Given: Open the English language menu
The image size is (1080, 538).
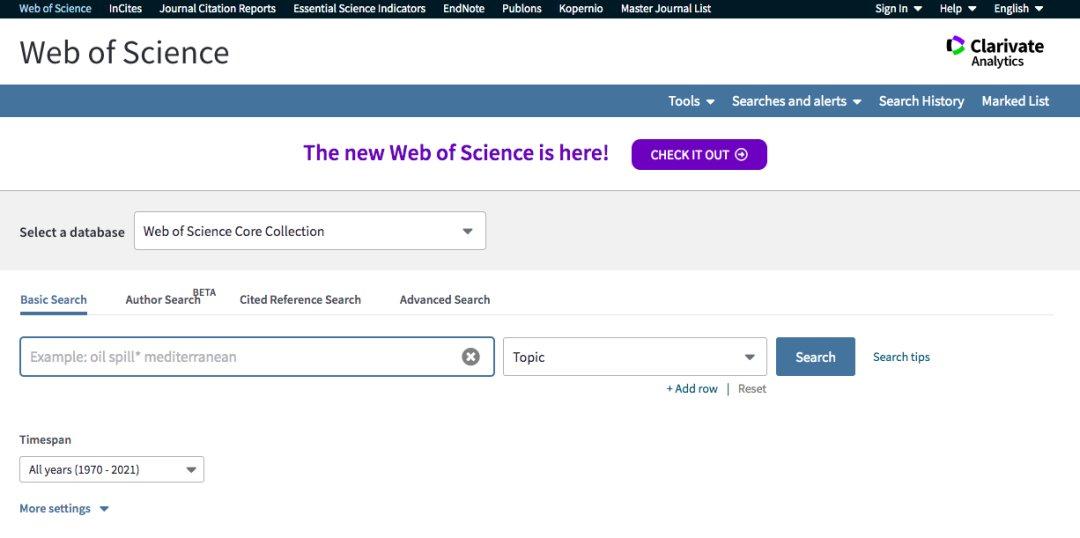Looking at the screenshot, I should click(x=1019, y=9).
